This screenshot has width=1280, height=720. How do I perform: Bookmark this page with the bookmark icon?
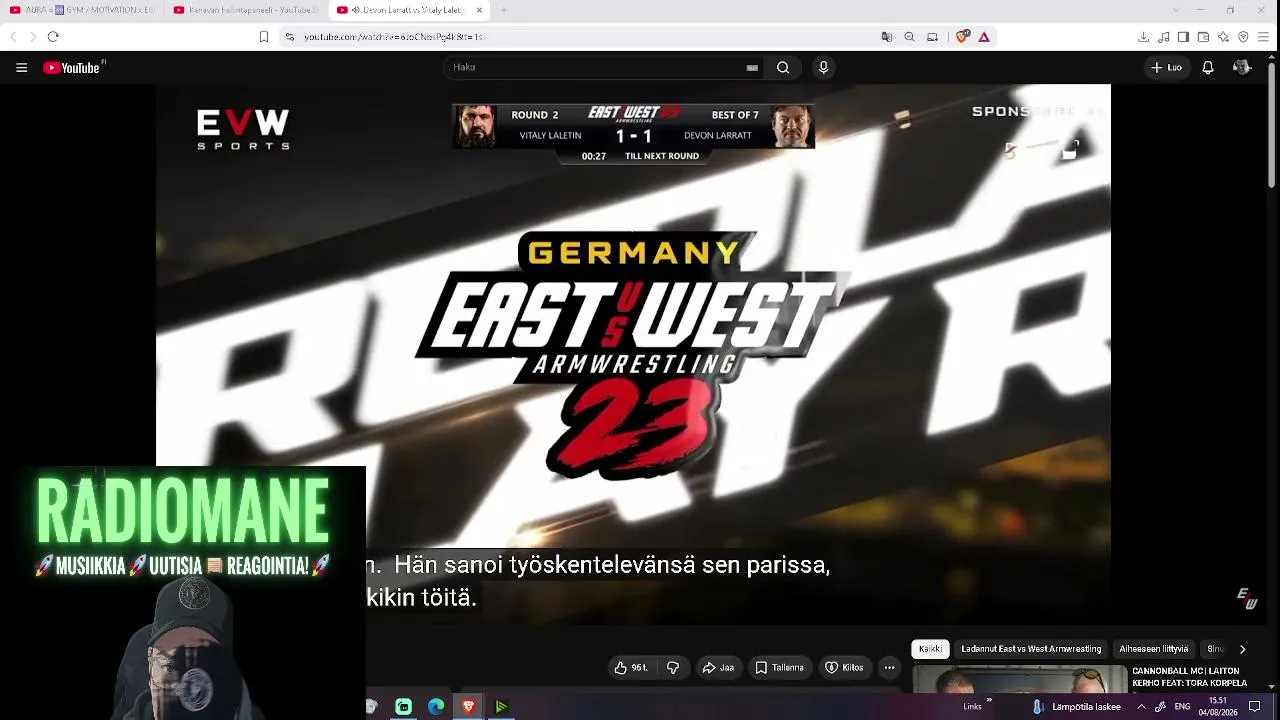coord(263,37)
